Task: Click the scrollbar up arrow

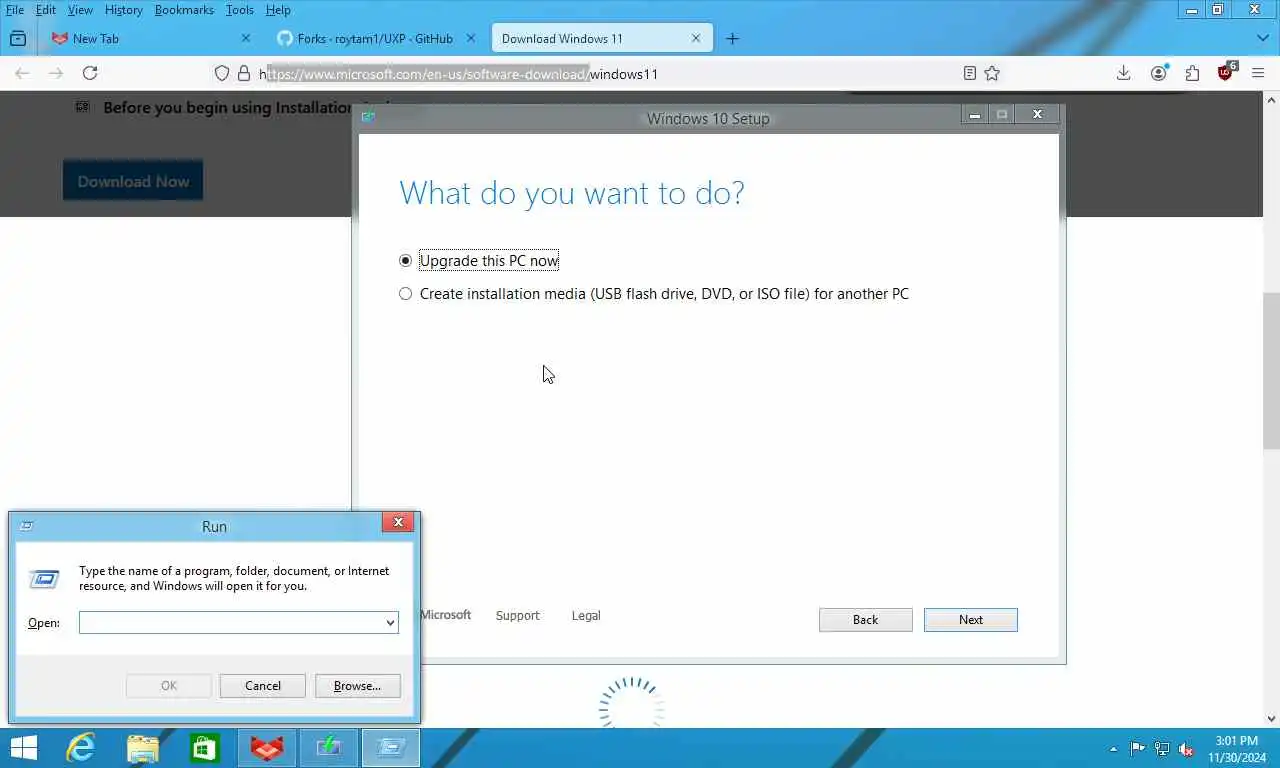Action: point(1271,100)
